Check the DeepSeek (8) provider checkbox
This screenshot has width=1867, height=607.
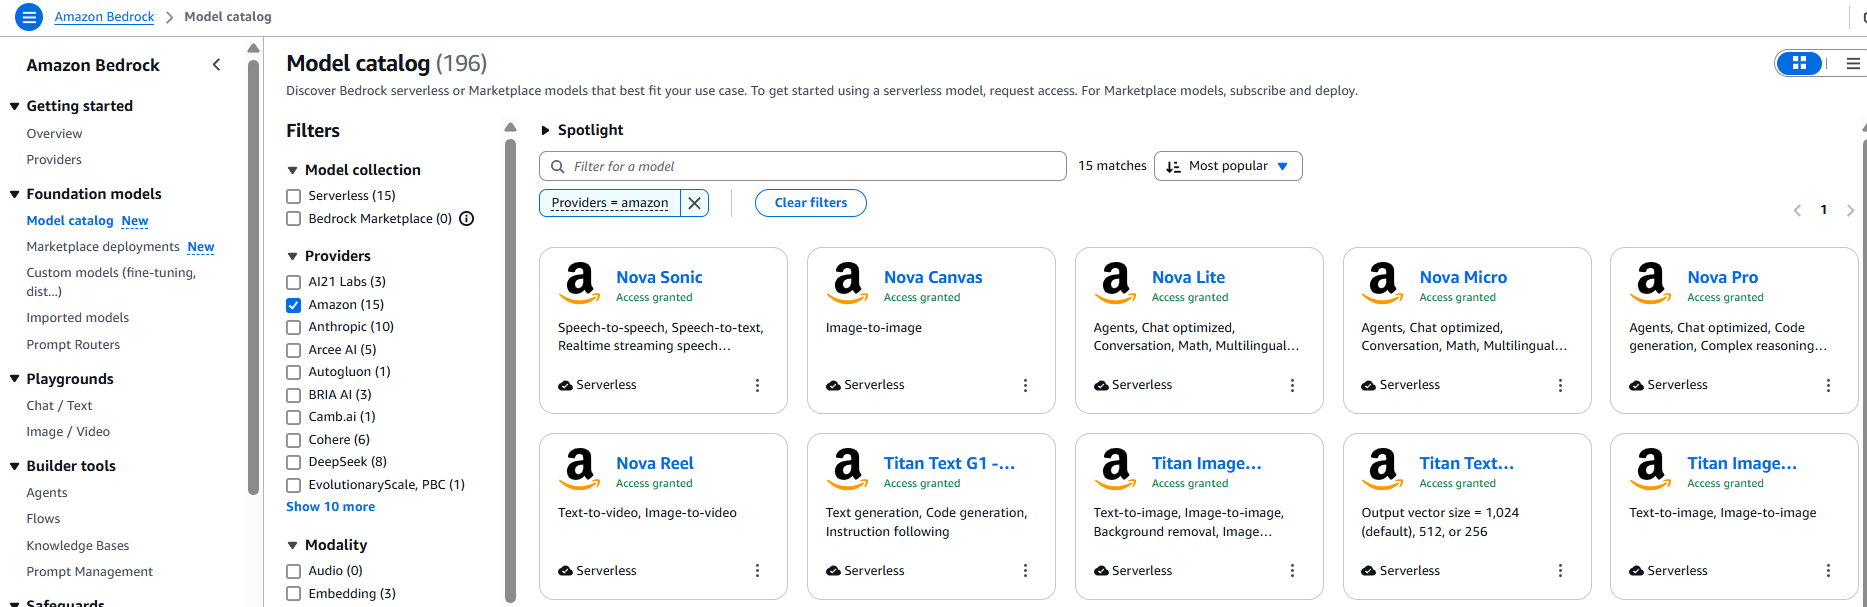pos(294,462)
